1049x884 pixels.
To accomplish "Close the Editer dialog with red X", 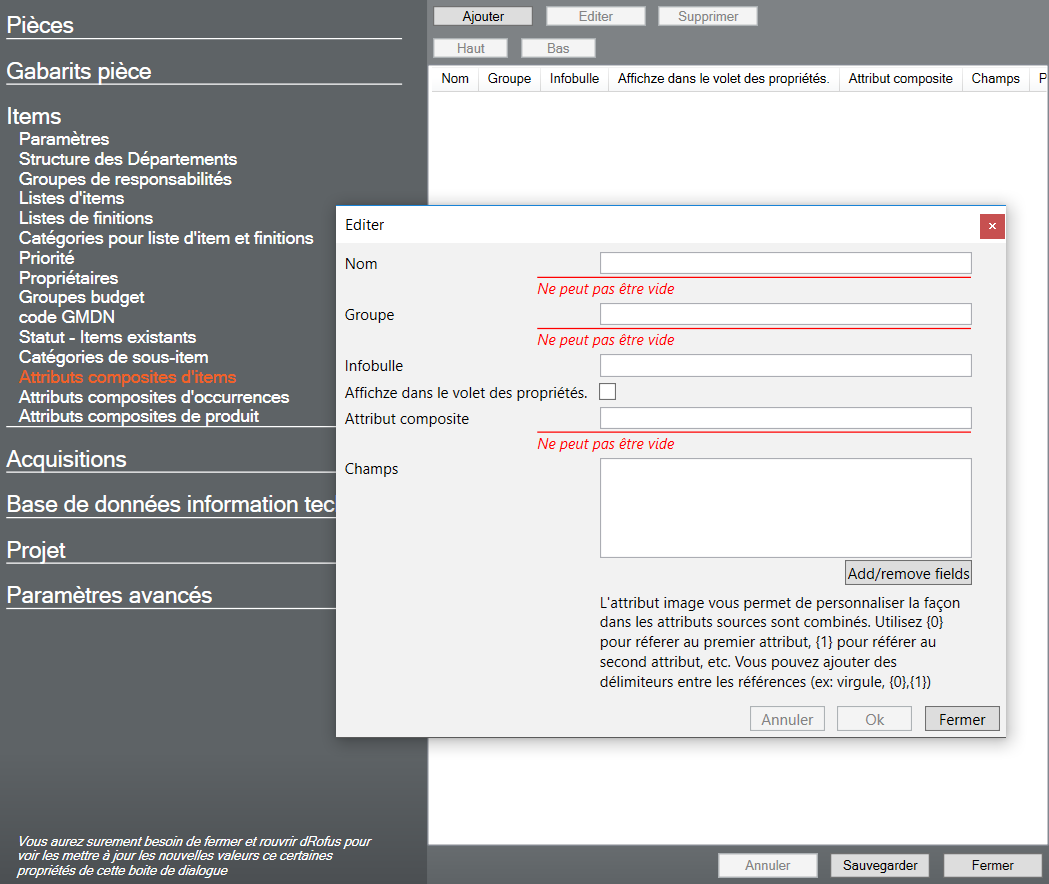I will click(x=992, y=226).
